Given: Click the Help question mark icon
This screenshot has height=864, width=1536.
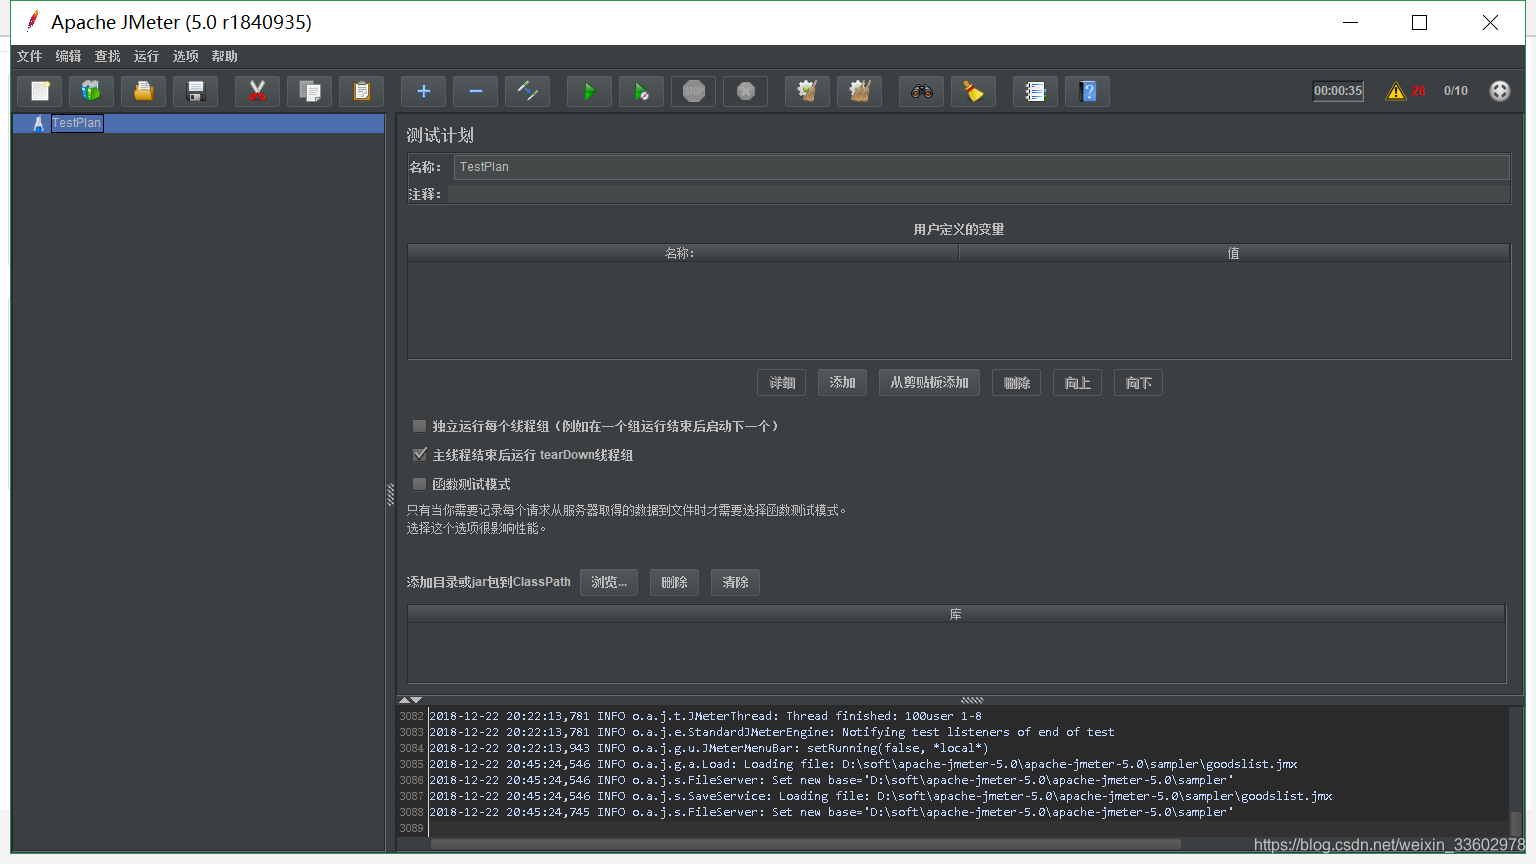Looking at the screenshot, I should [1088, 91].
